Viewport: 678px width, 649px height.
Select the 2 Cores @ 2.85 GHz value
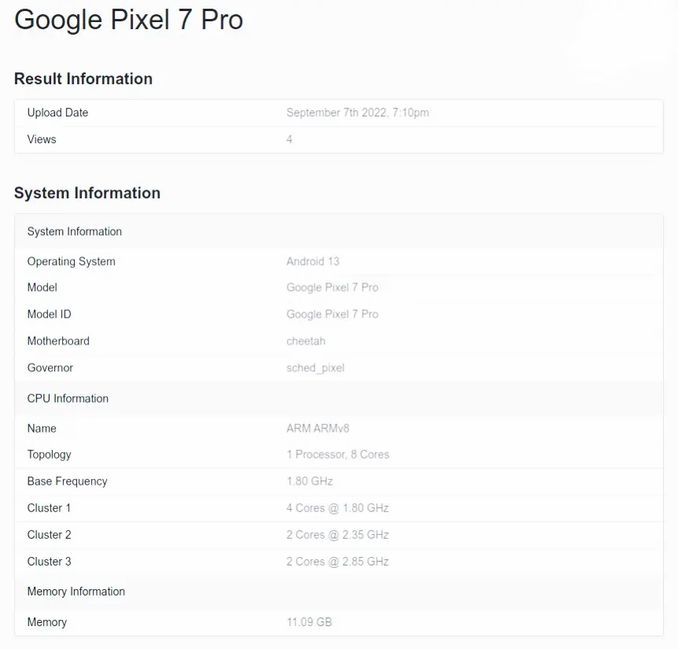[x=337, y=562]
